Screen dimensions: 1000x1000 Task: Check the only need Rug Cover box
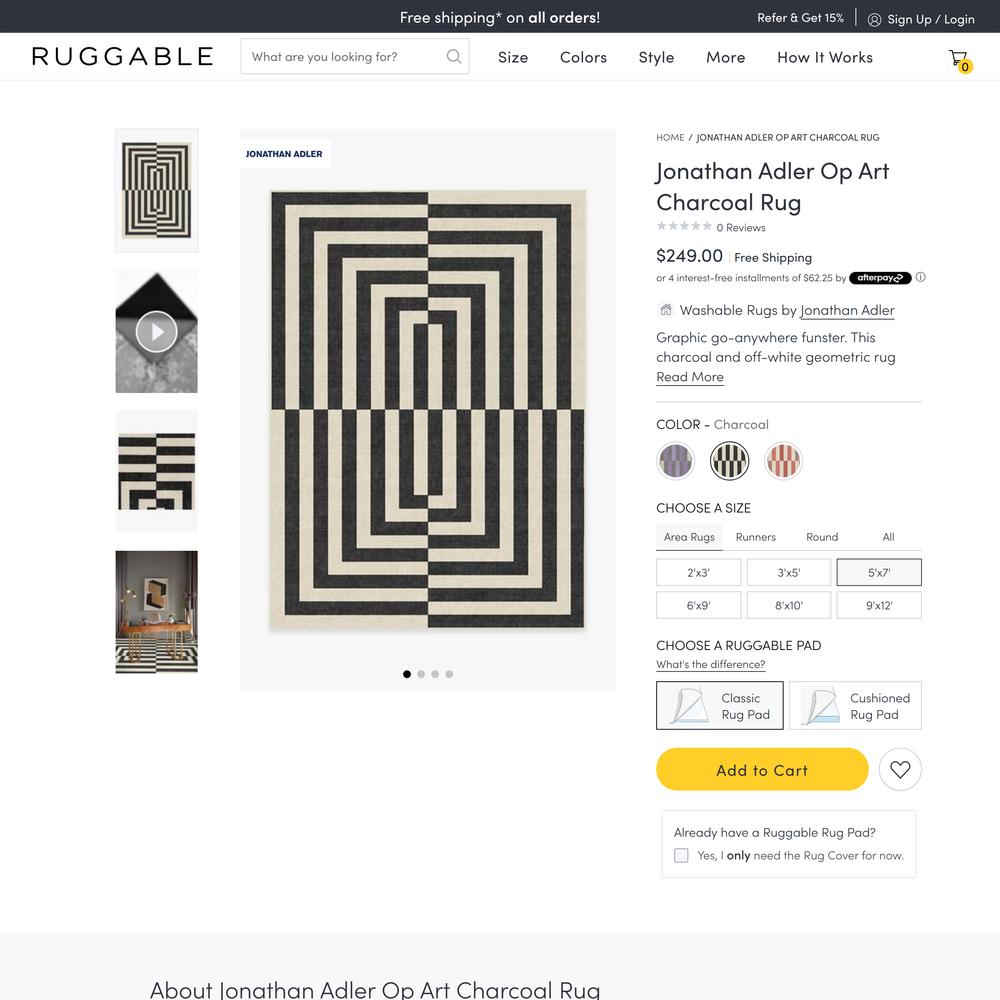click(x=681, y=855)
